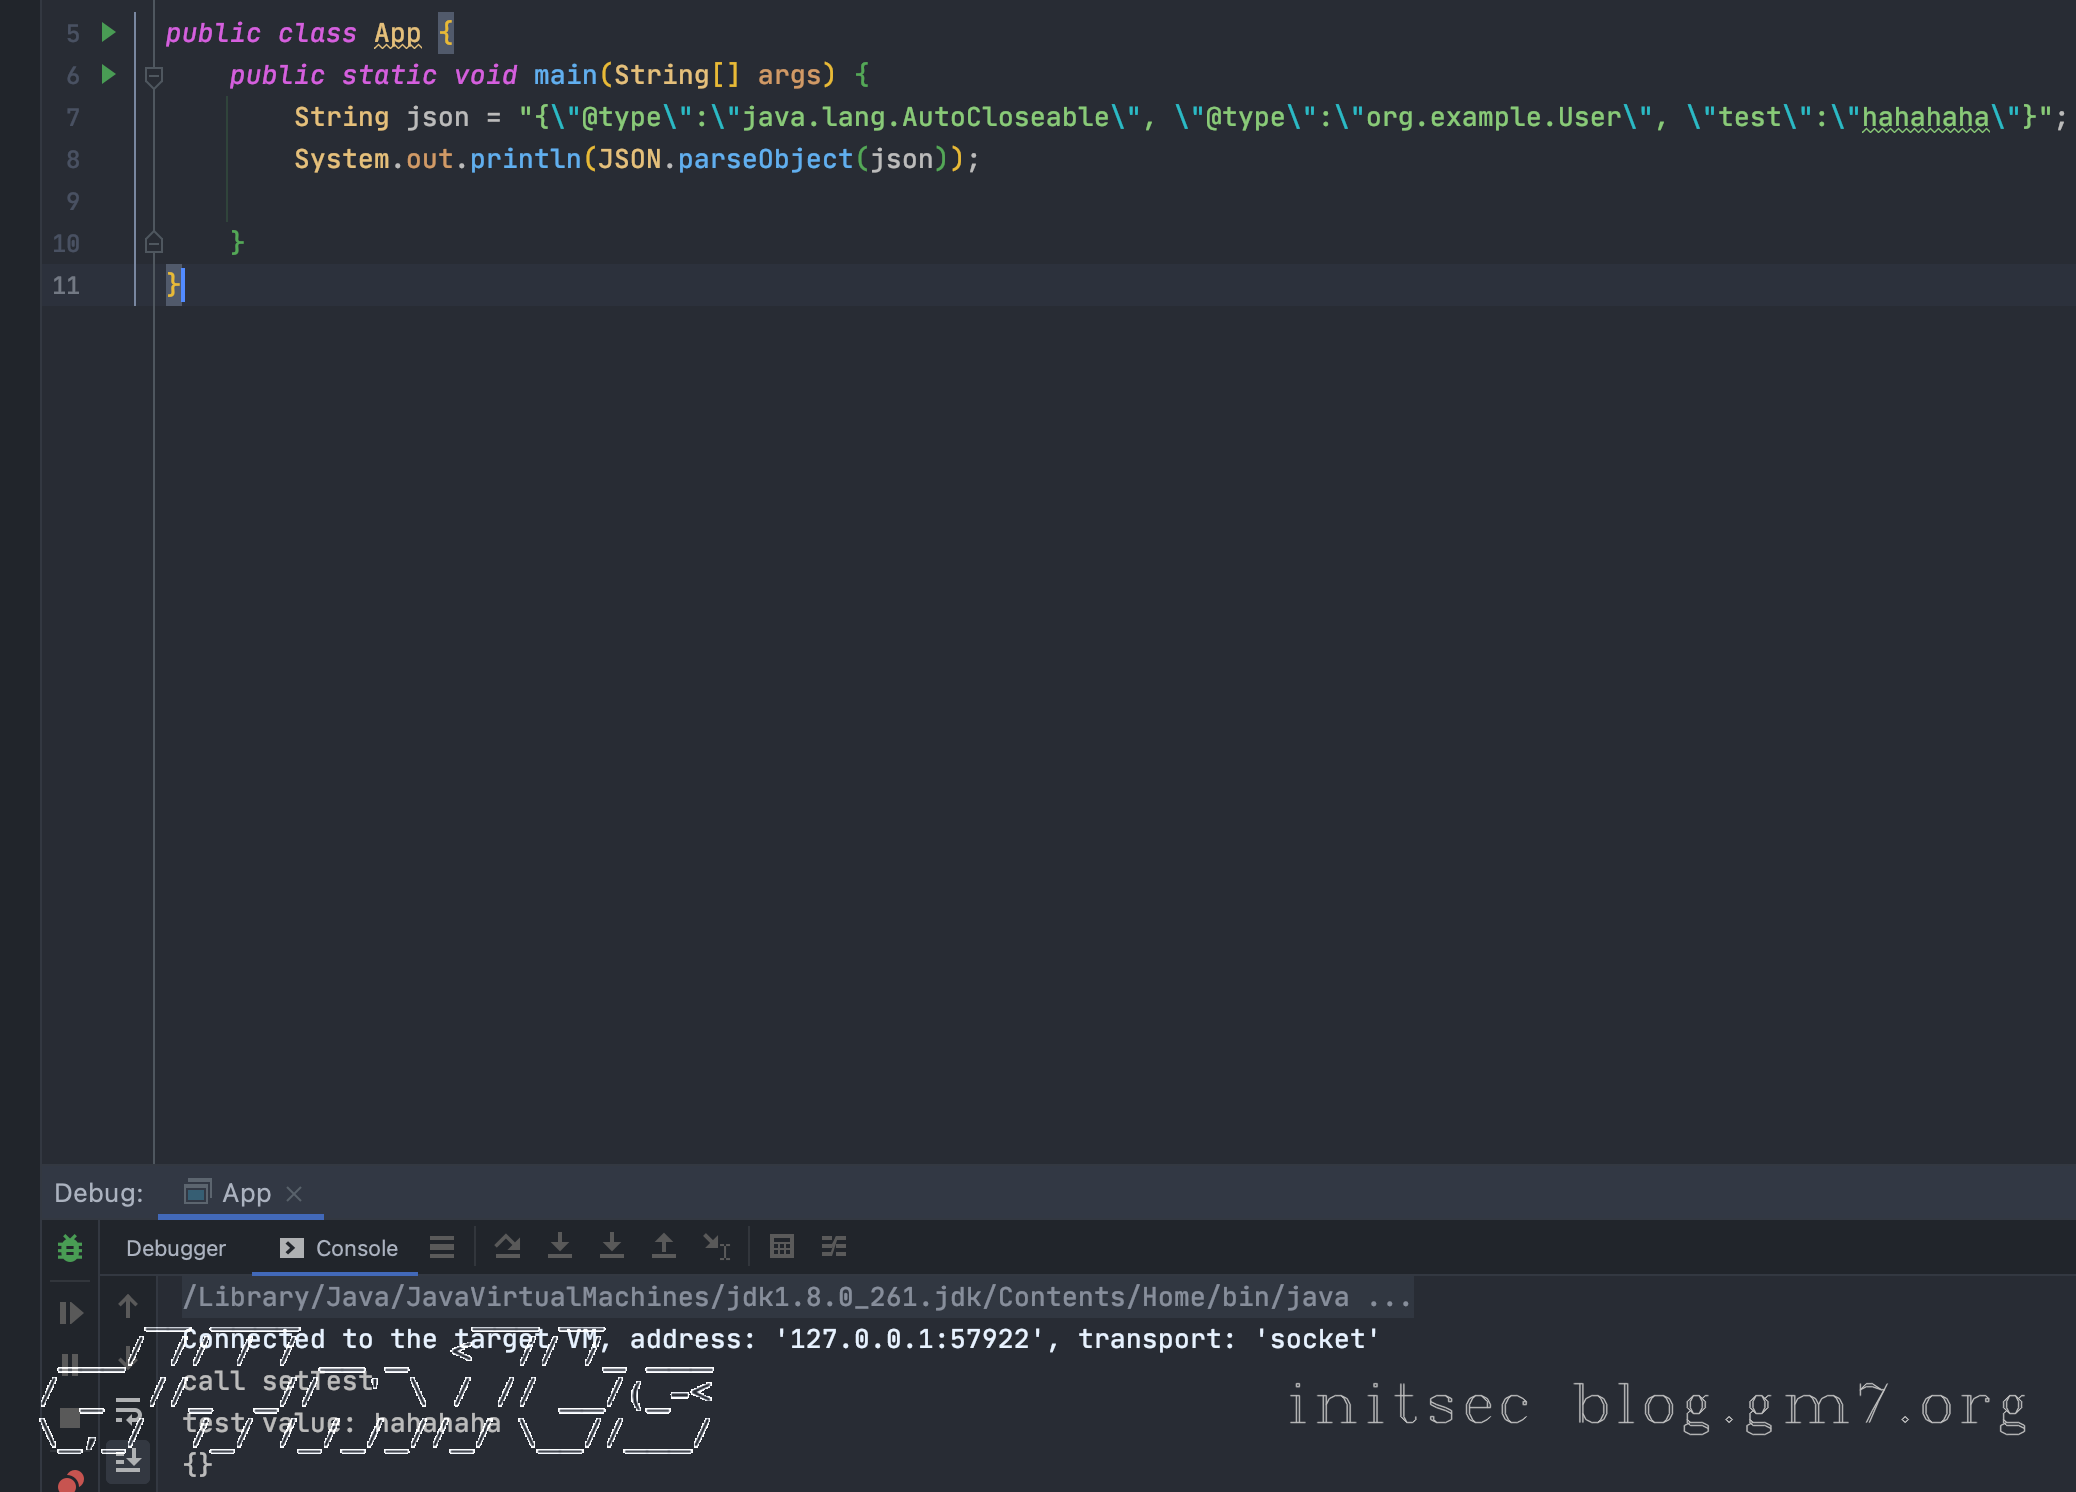
Task: Click the threads layout hamburger icon
Action: [x=442, y=1246]
